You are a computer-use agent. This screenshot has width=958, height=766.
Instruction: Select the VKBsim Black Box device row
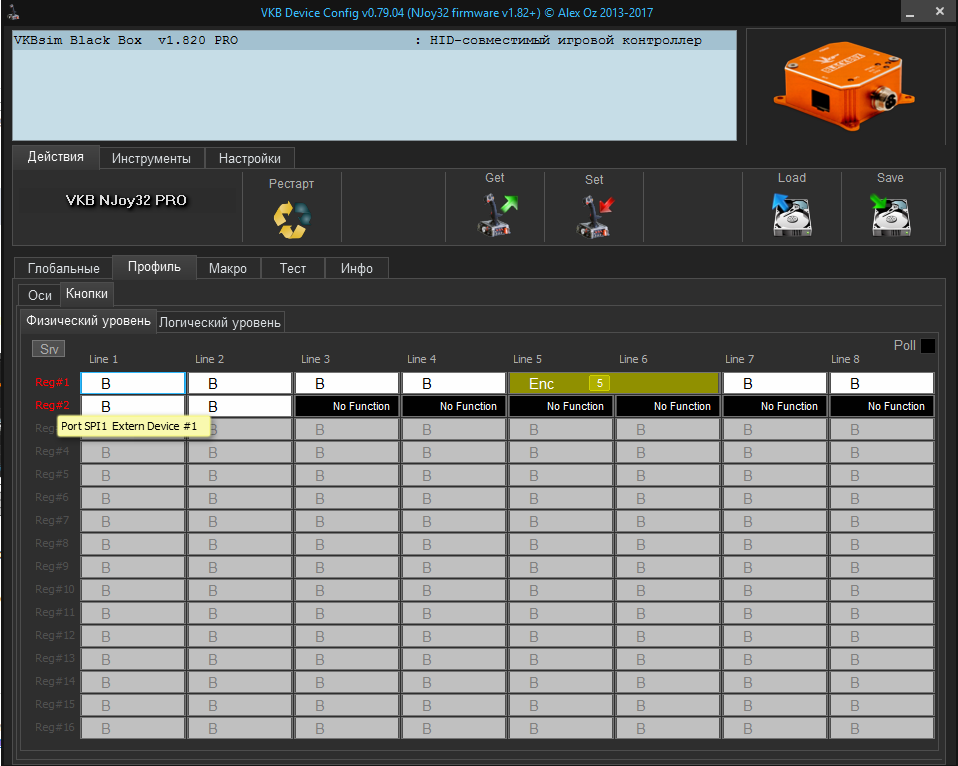pyautogui.click(x=374, y=40)
